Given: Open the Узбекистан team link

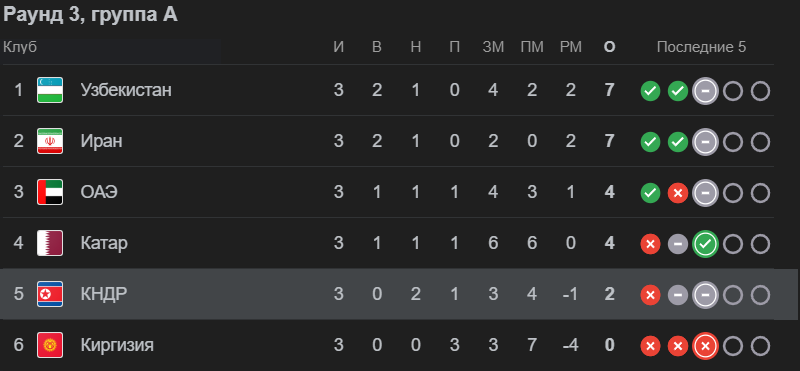Looking at the screenshot, I should coord(126,90).
